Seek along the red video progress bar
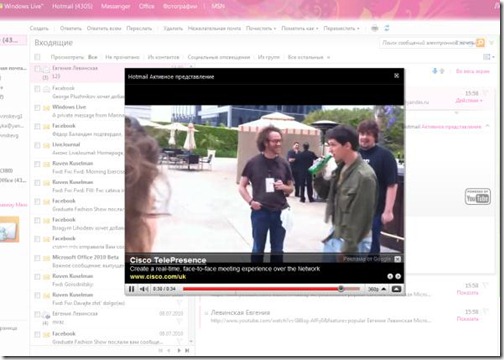Image resolution: width=504 pixels, height=360 pixels. [x=271, y=289]
